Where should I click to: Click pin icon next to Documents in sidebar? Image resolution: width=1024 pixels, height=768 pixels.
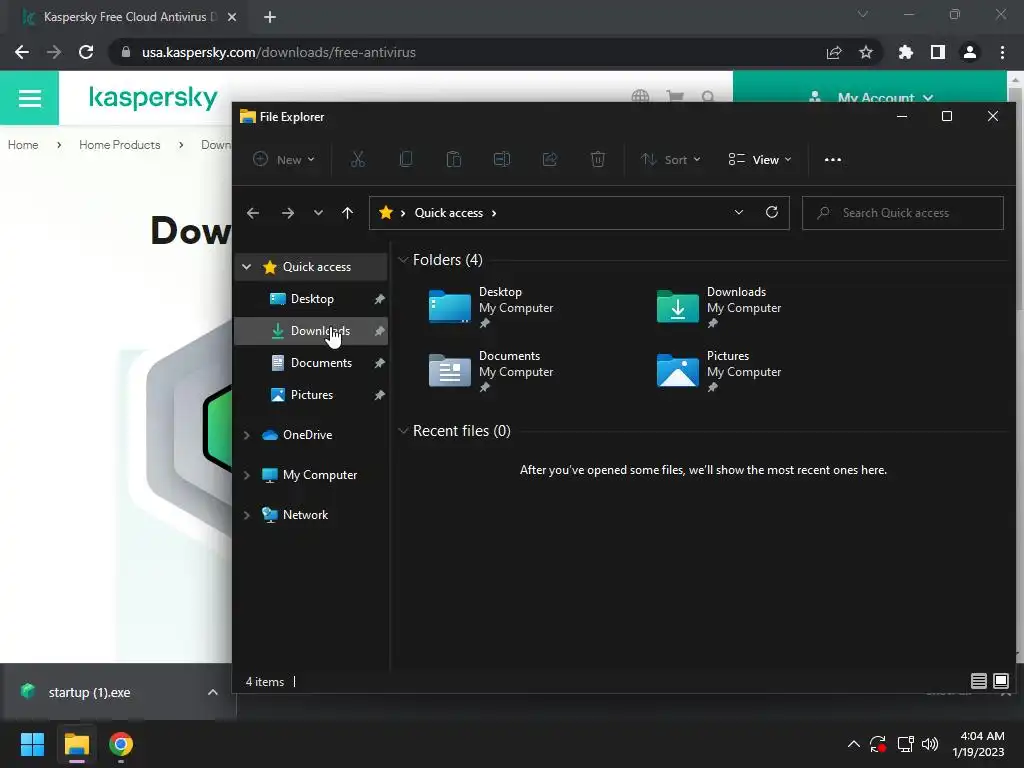click(x=379, y=363)
